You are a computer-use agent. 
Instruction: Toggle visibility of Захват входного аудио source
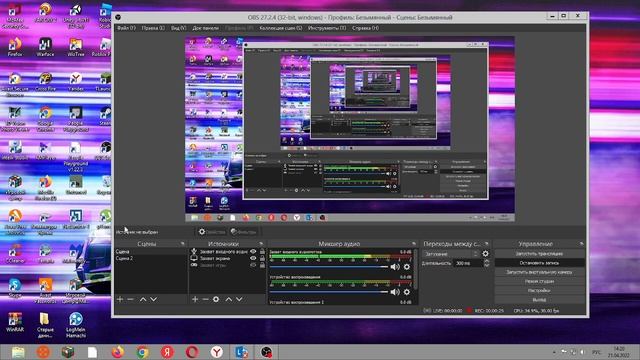click(x=253, y=251)
